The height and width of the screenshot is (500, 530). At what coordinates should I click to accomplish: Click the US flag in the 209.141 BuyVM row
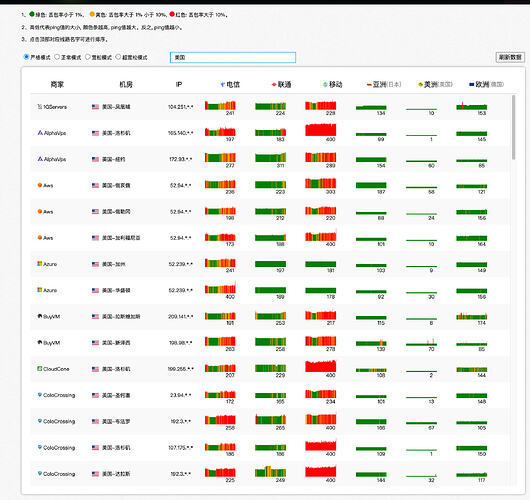point(95,316)
